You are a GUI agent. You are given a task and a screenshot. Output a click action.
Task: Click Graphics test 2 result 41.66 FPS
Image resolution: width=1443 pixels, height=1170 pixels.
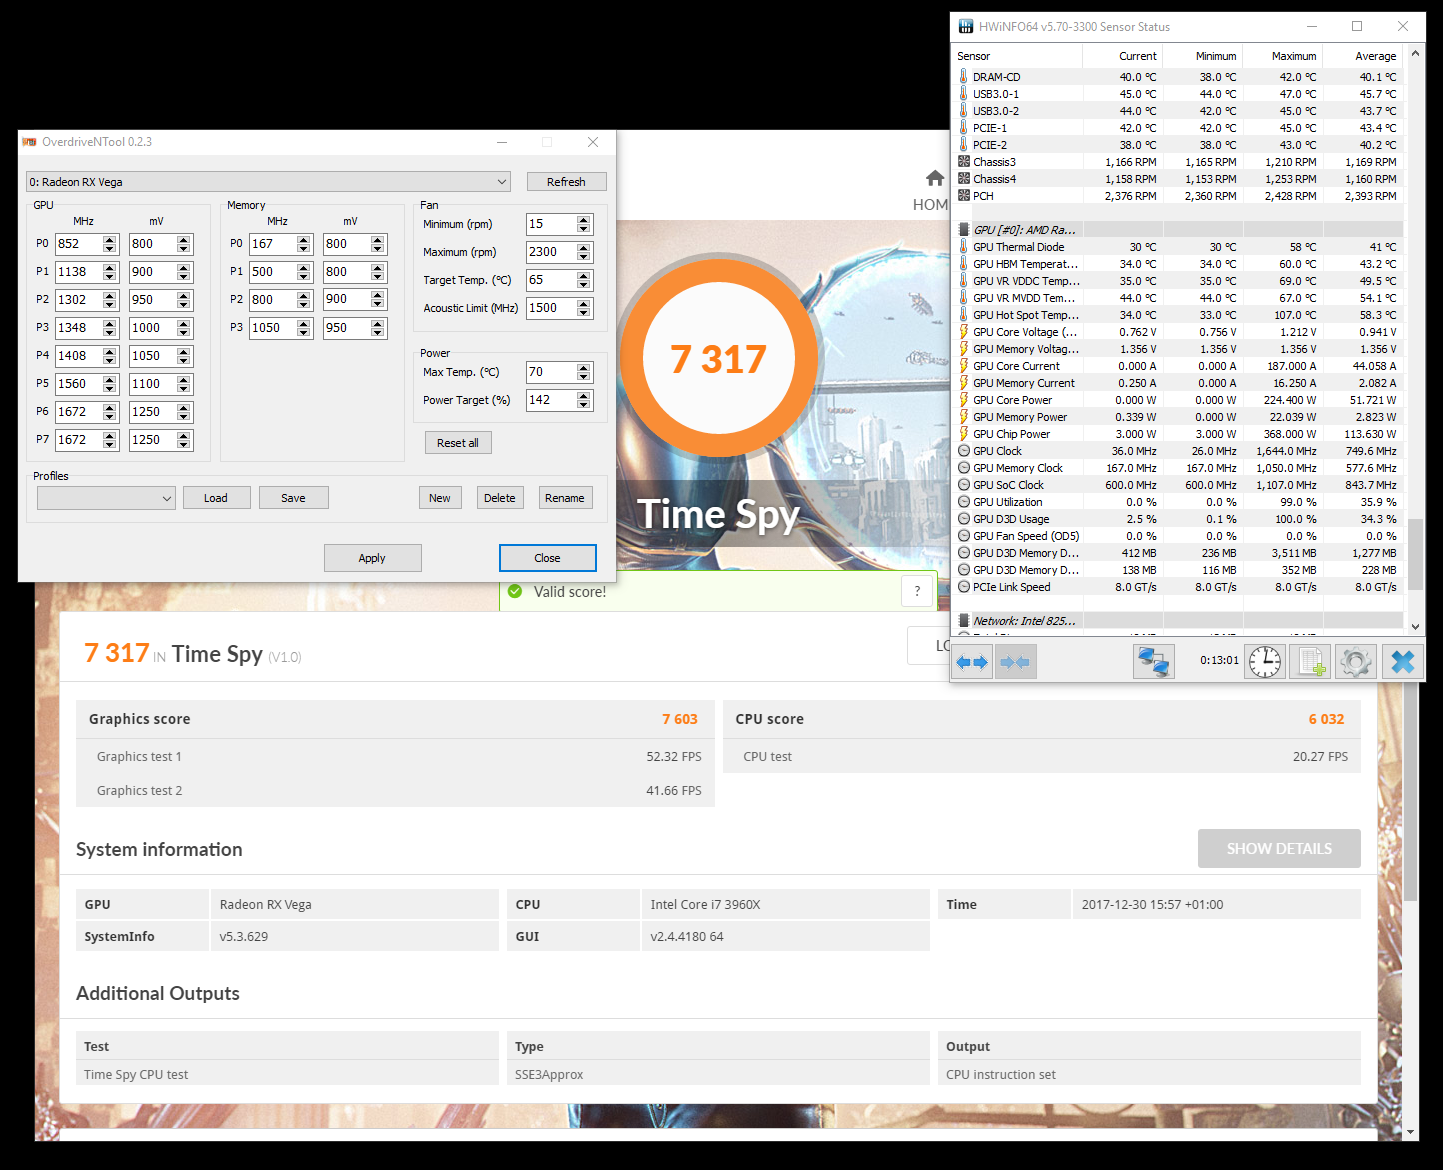(x=674, y=790)
